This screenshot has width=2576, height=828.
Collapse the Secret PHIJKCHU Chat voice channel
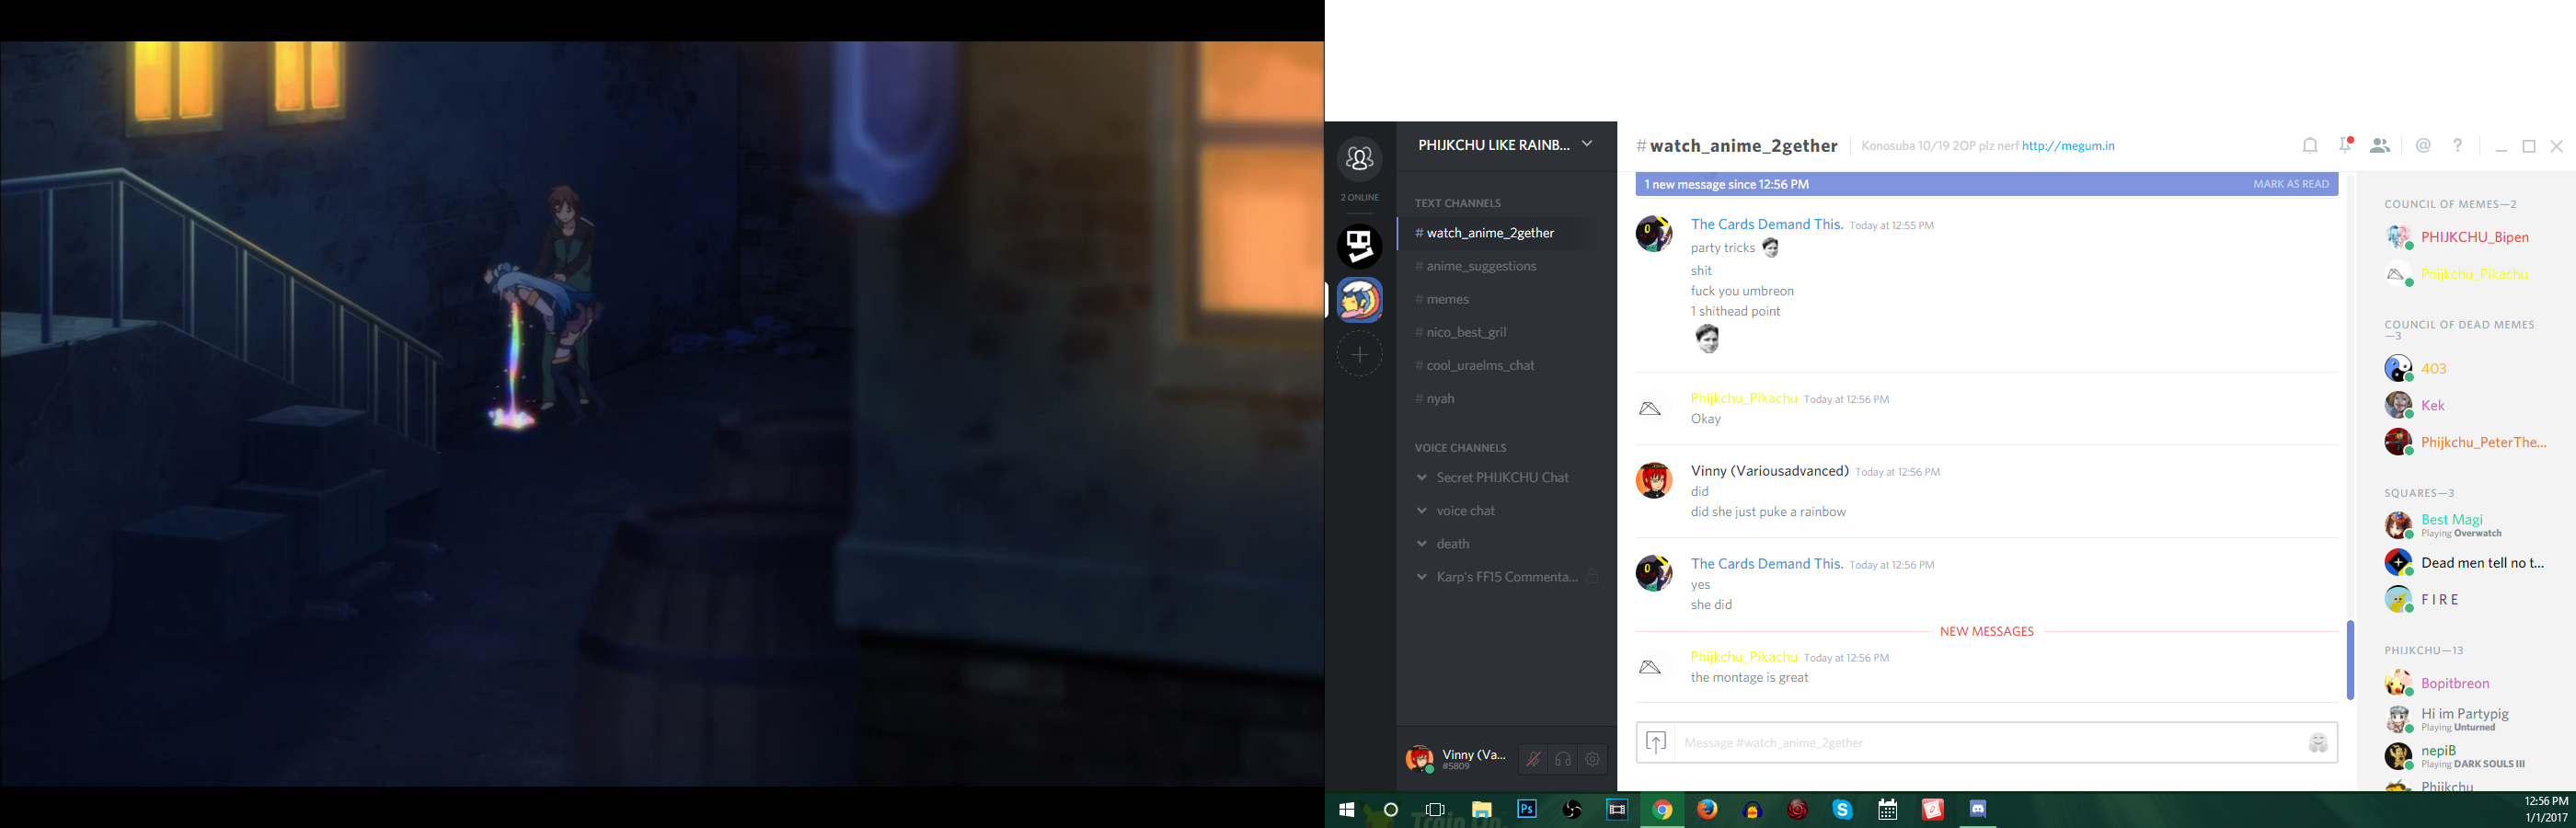1422,478
